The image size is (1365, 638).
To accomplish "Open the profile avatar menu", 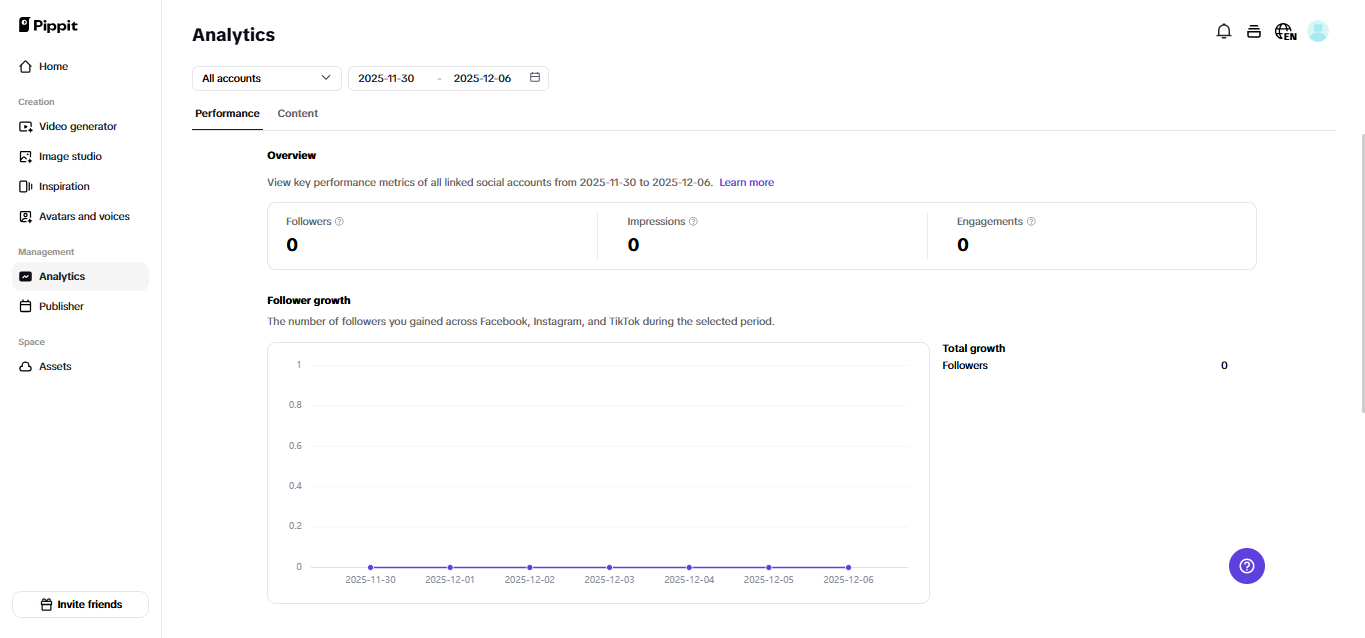I will (1317, 31).
